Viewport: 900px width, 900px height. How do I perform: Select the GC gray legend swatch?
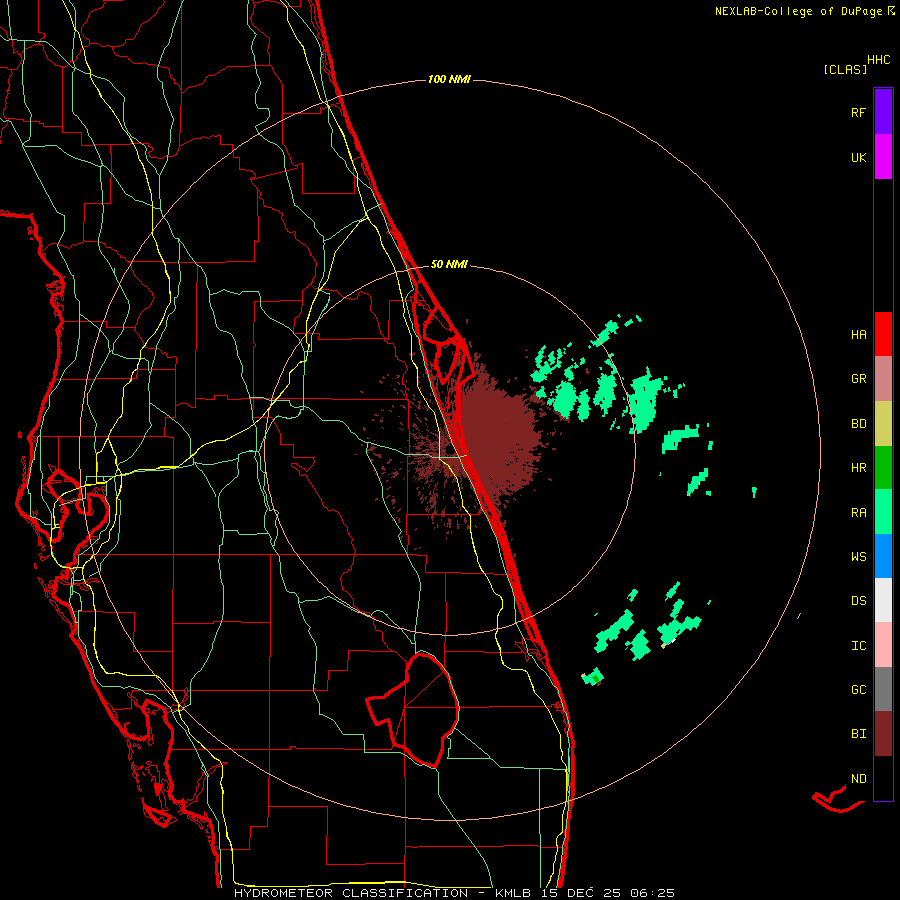883,689
